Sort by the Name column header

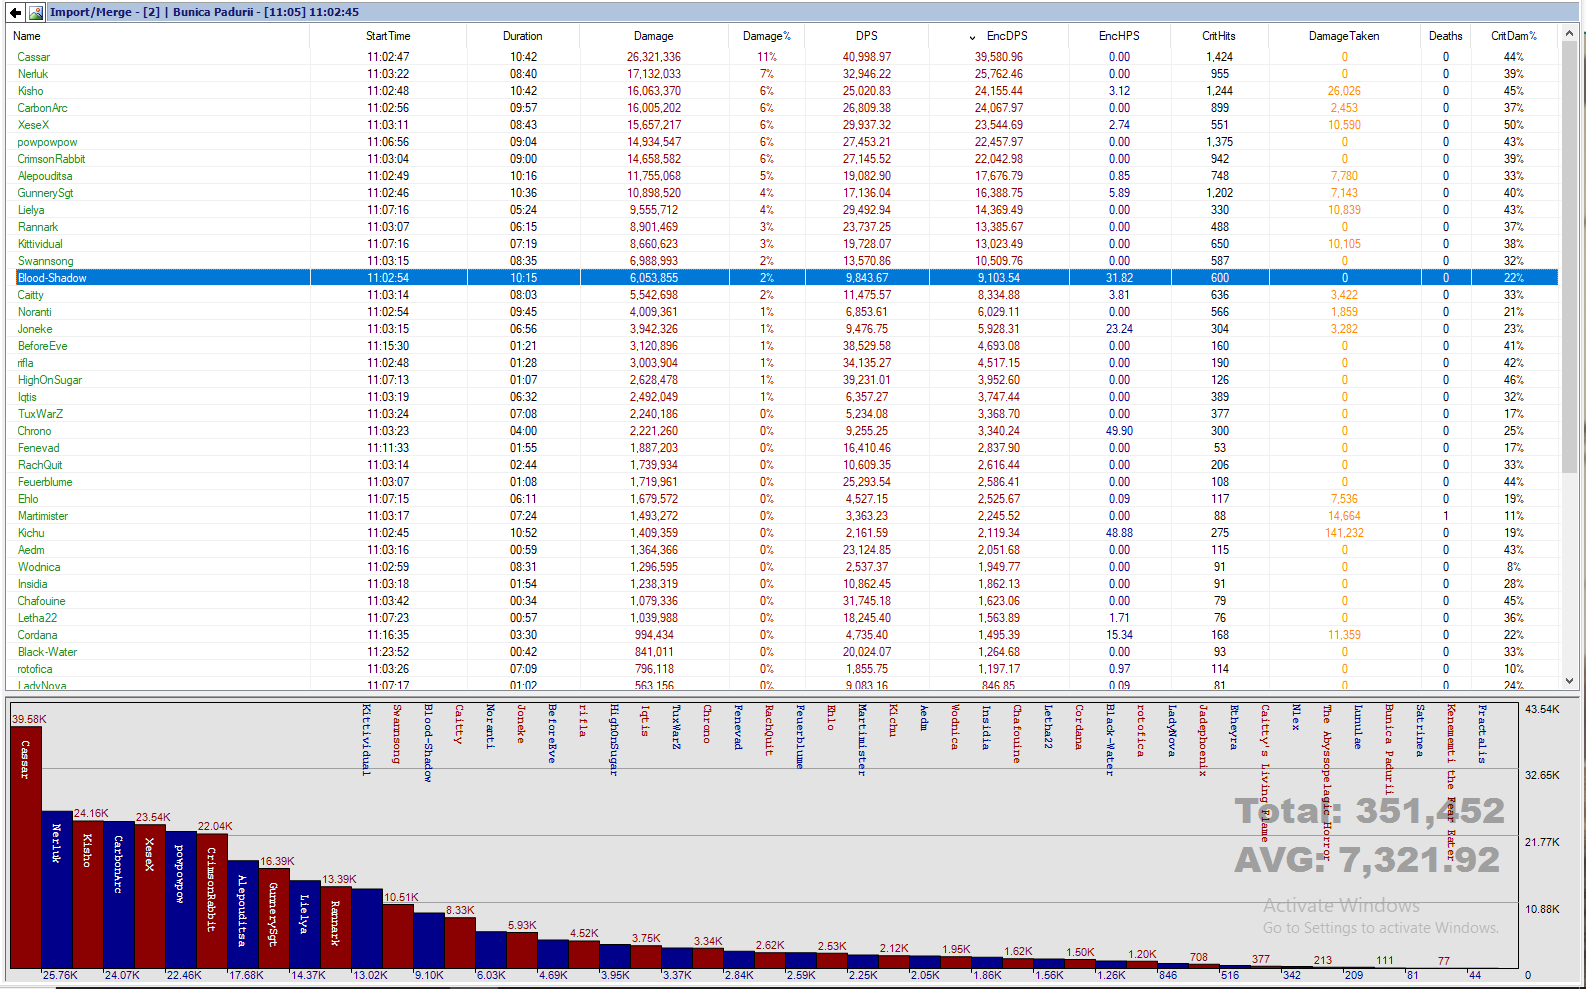(28, 36)
